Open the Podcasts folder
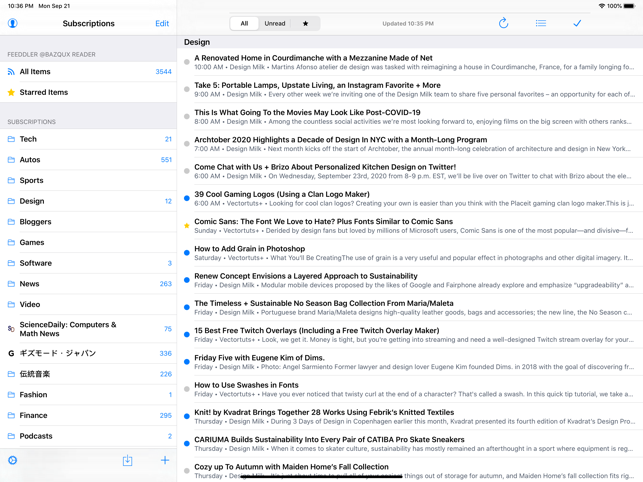 [88, 436]
